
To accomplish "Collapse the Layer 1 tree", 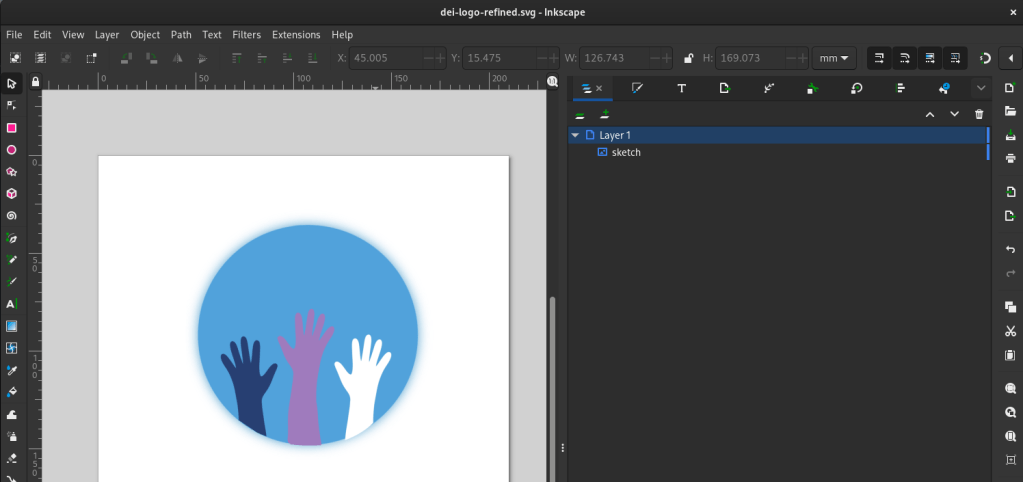I will click(575, 135).
